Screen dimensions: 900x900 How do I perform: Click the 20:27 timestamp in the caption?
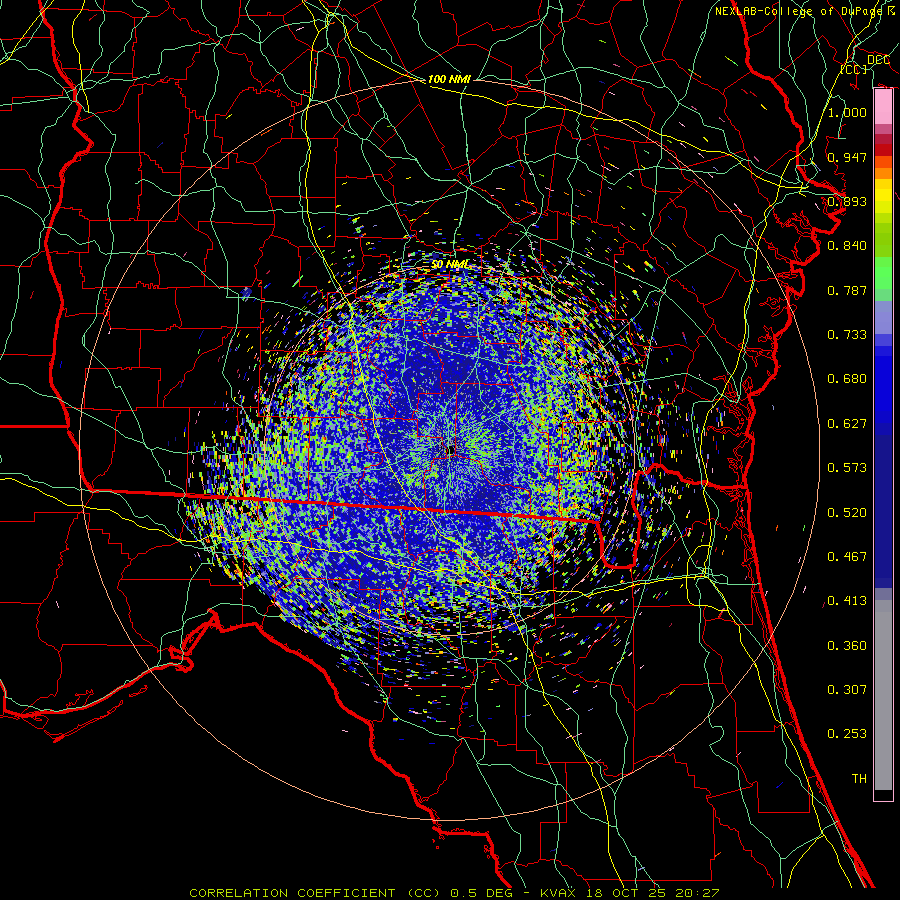pos(699,893)
